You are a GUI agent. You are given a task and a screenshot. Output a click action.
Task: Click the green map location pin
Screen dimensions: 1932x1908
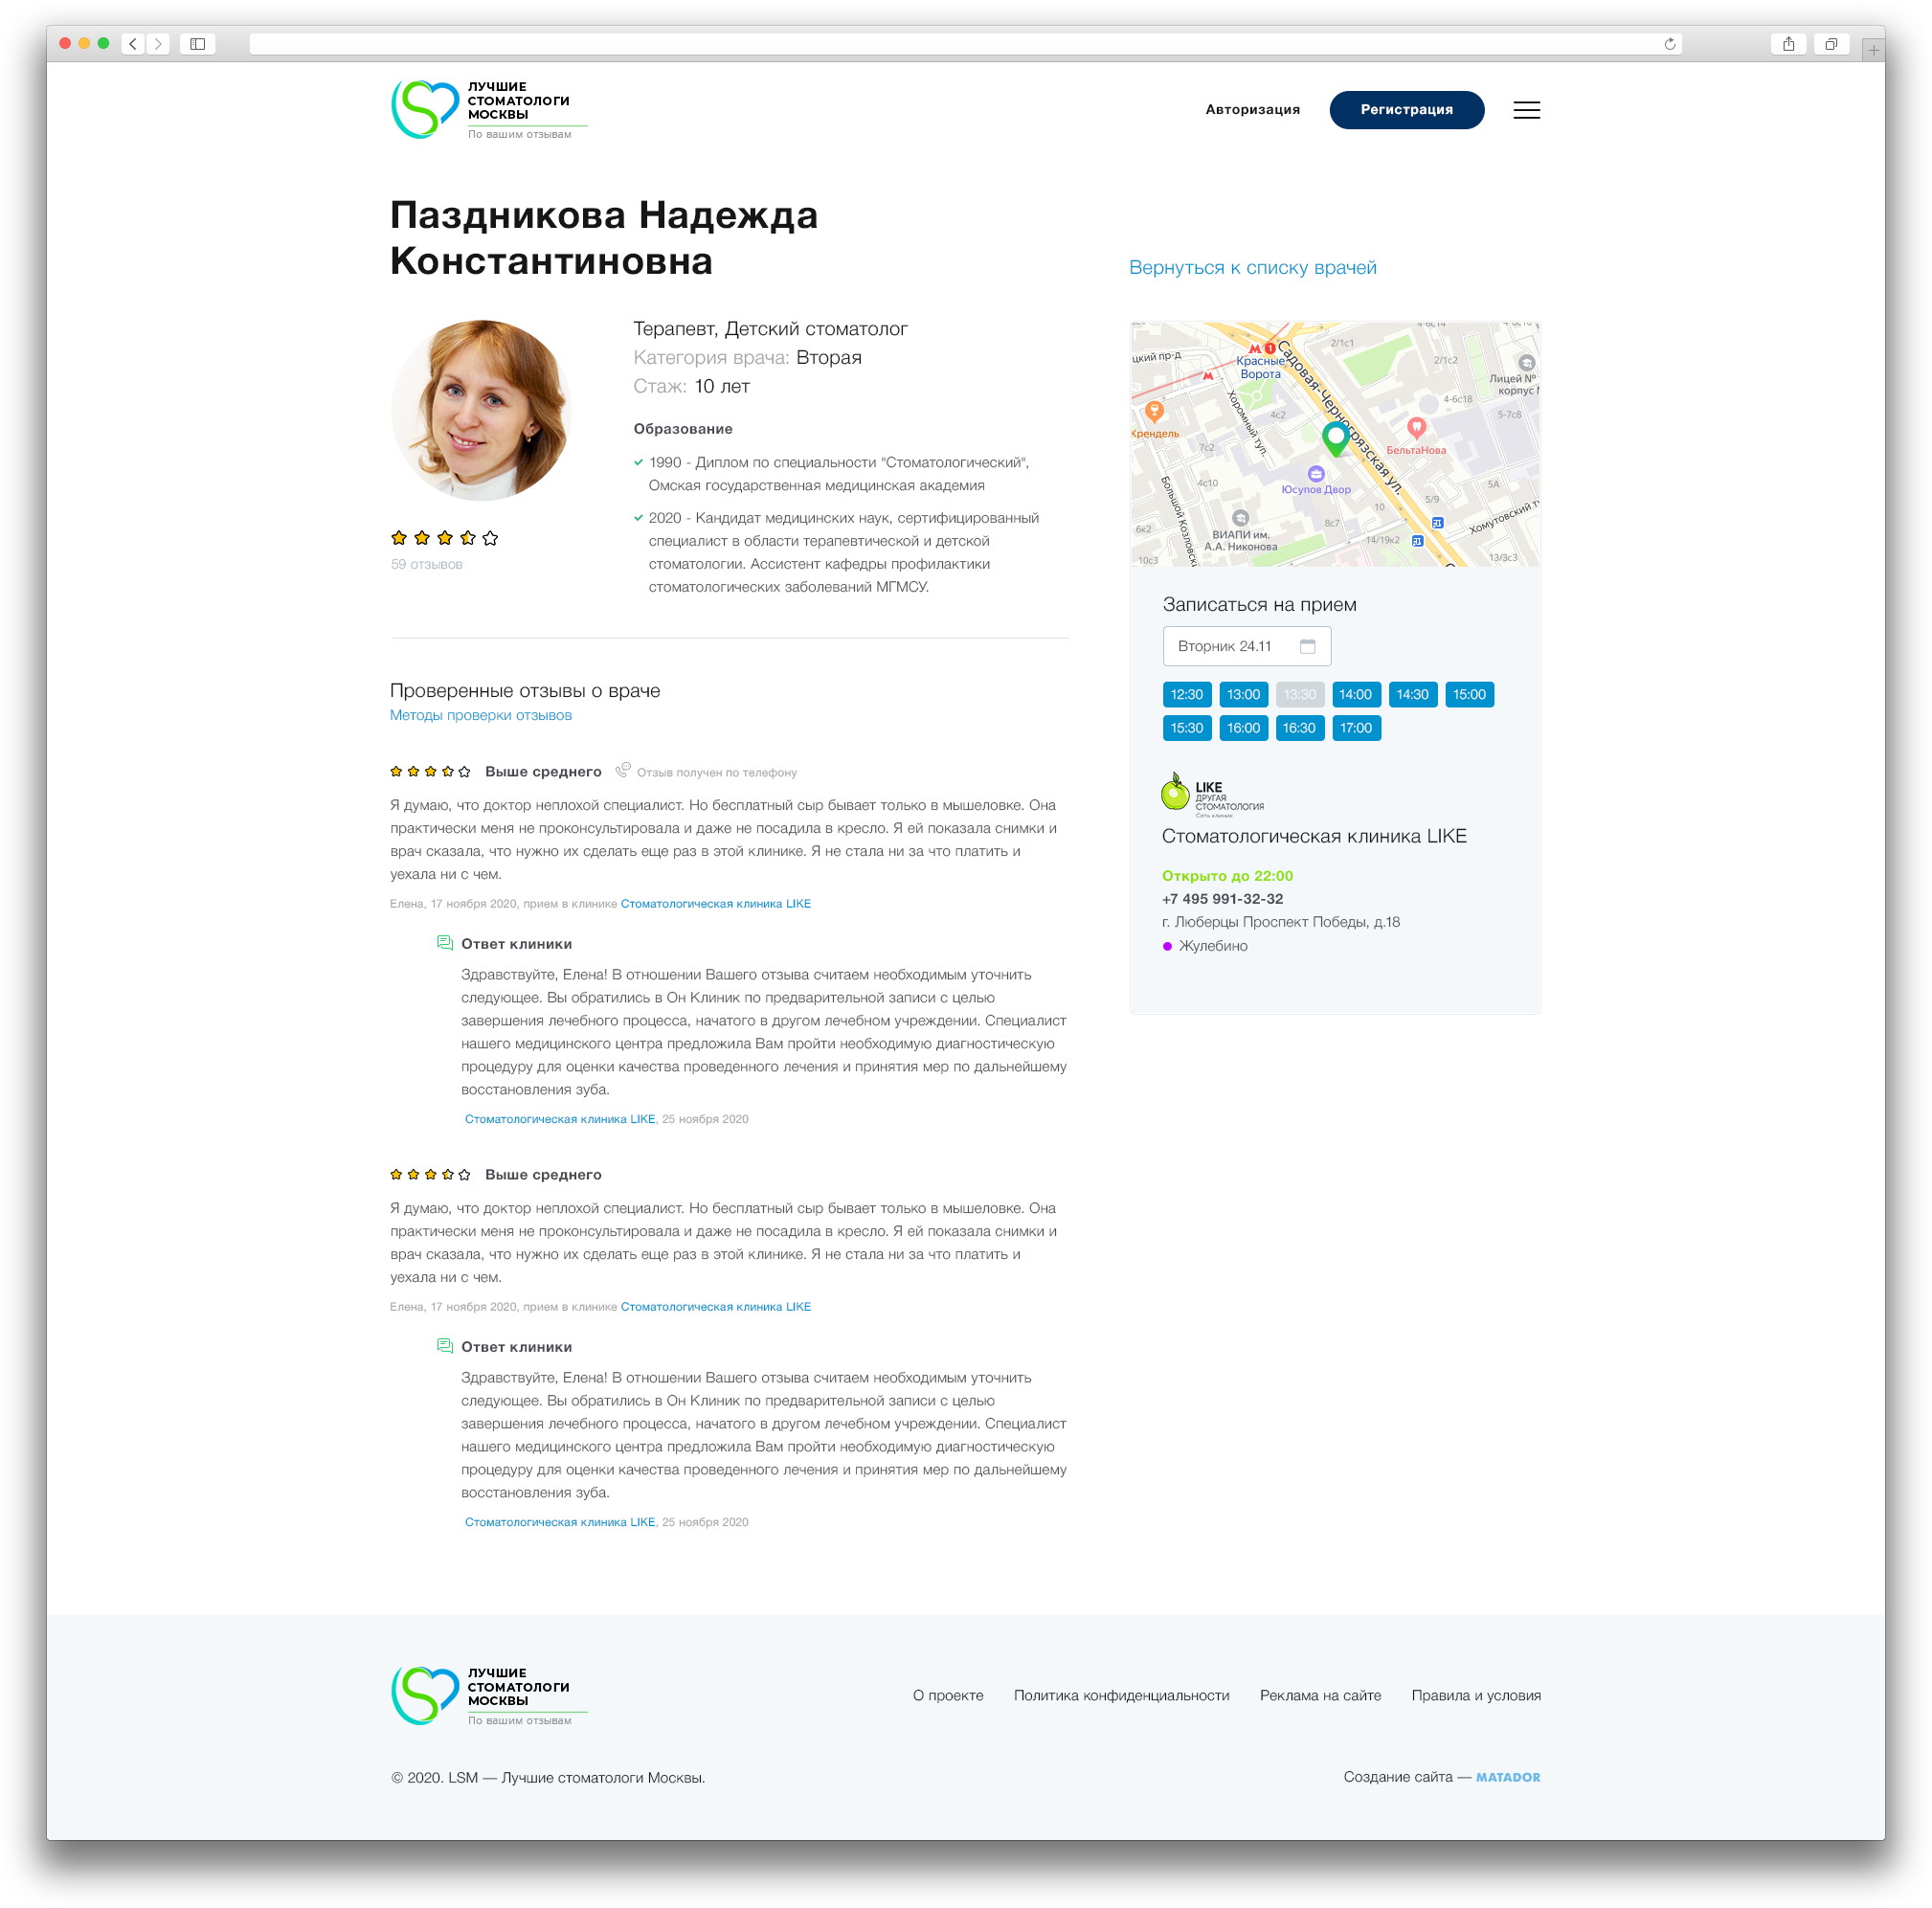(1335, 438)
